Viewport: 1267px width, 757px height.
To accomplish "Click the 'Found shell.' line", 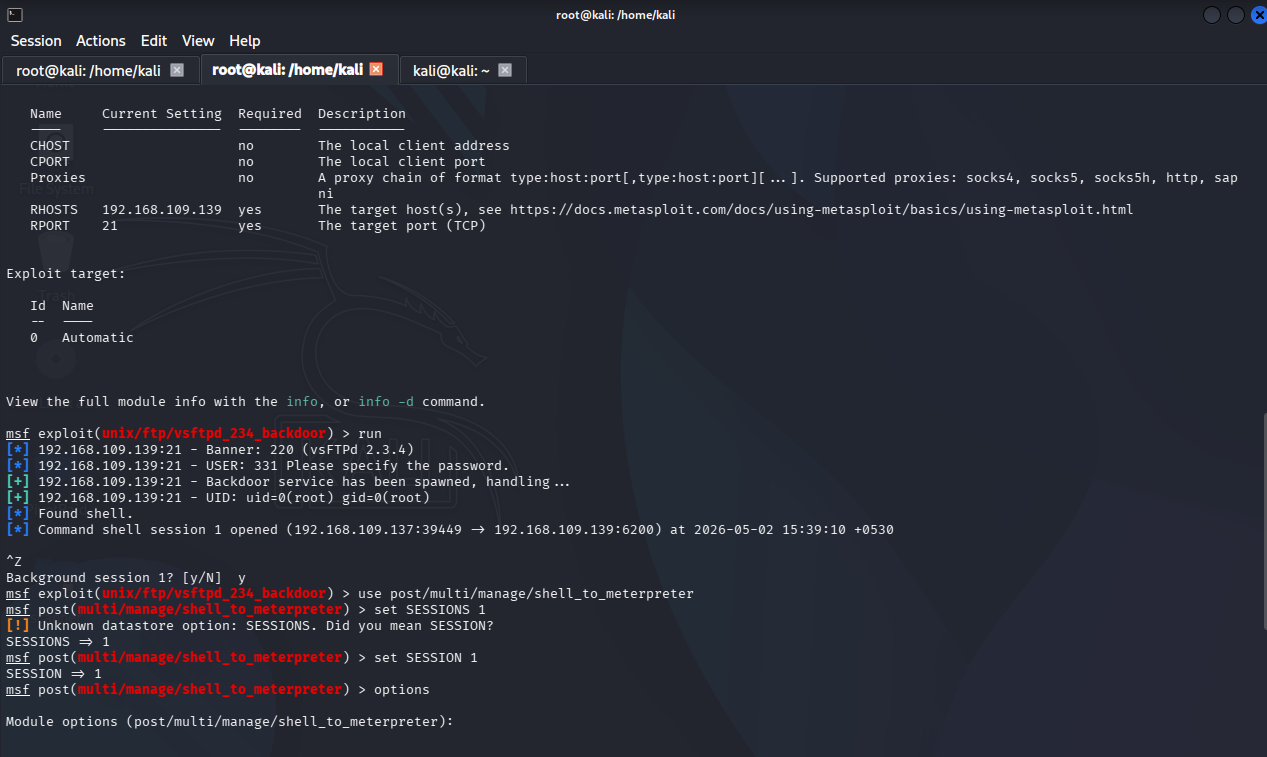I will click(x=70, y=514).
